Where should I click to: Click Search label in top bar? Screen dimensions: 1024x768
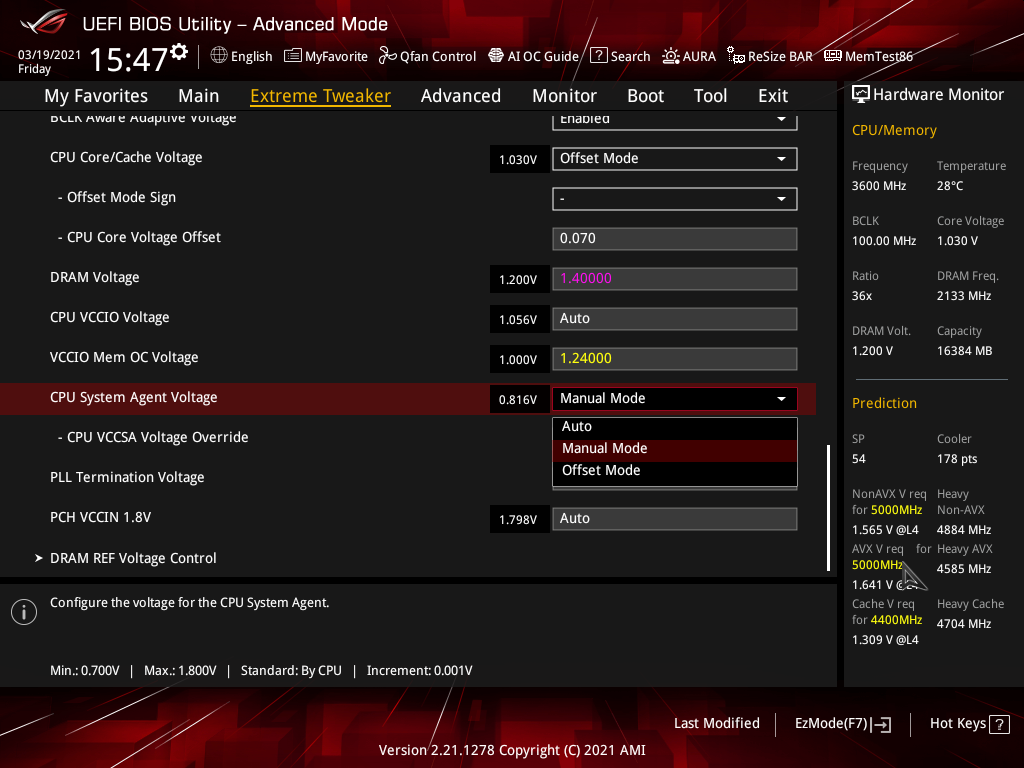(x=630, y=56)
